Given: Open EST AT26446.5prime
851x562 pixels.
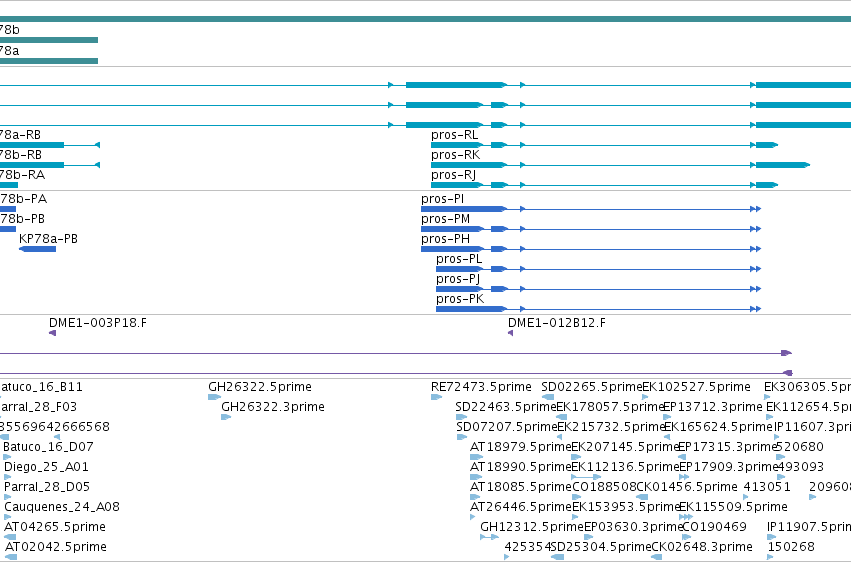Looking at the screenshot, I should tap(520, 507).
